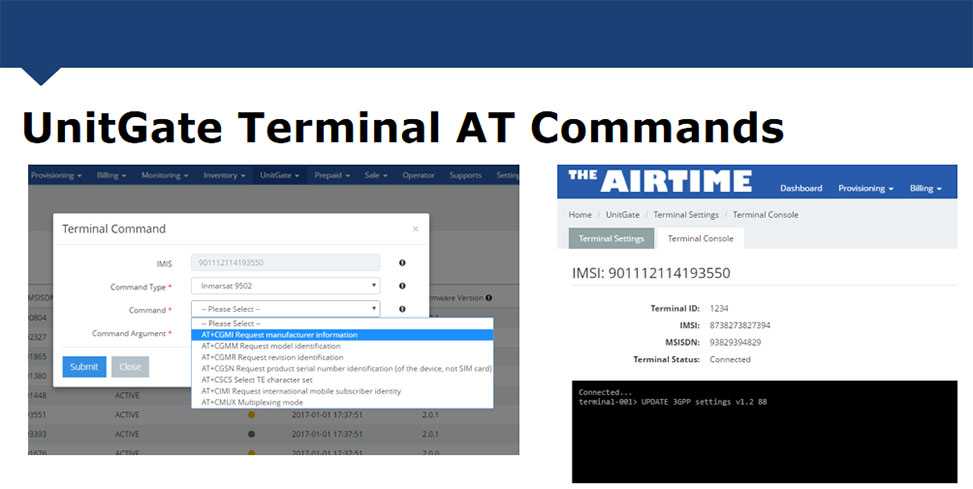Select AT+CGMR Request revision identification
Viewport: 973px width, 489px height.
tap(343, 357)
